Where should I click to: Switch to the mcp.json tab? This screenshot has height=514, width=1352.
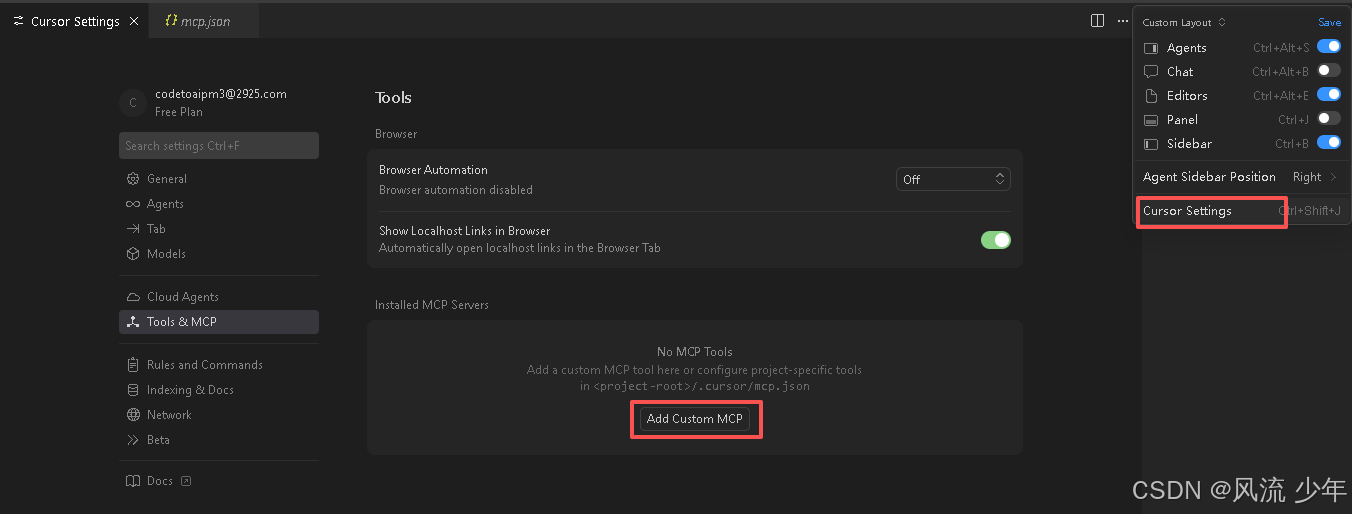click(x=204, y=21)
